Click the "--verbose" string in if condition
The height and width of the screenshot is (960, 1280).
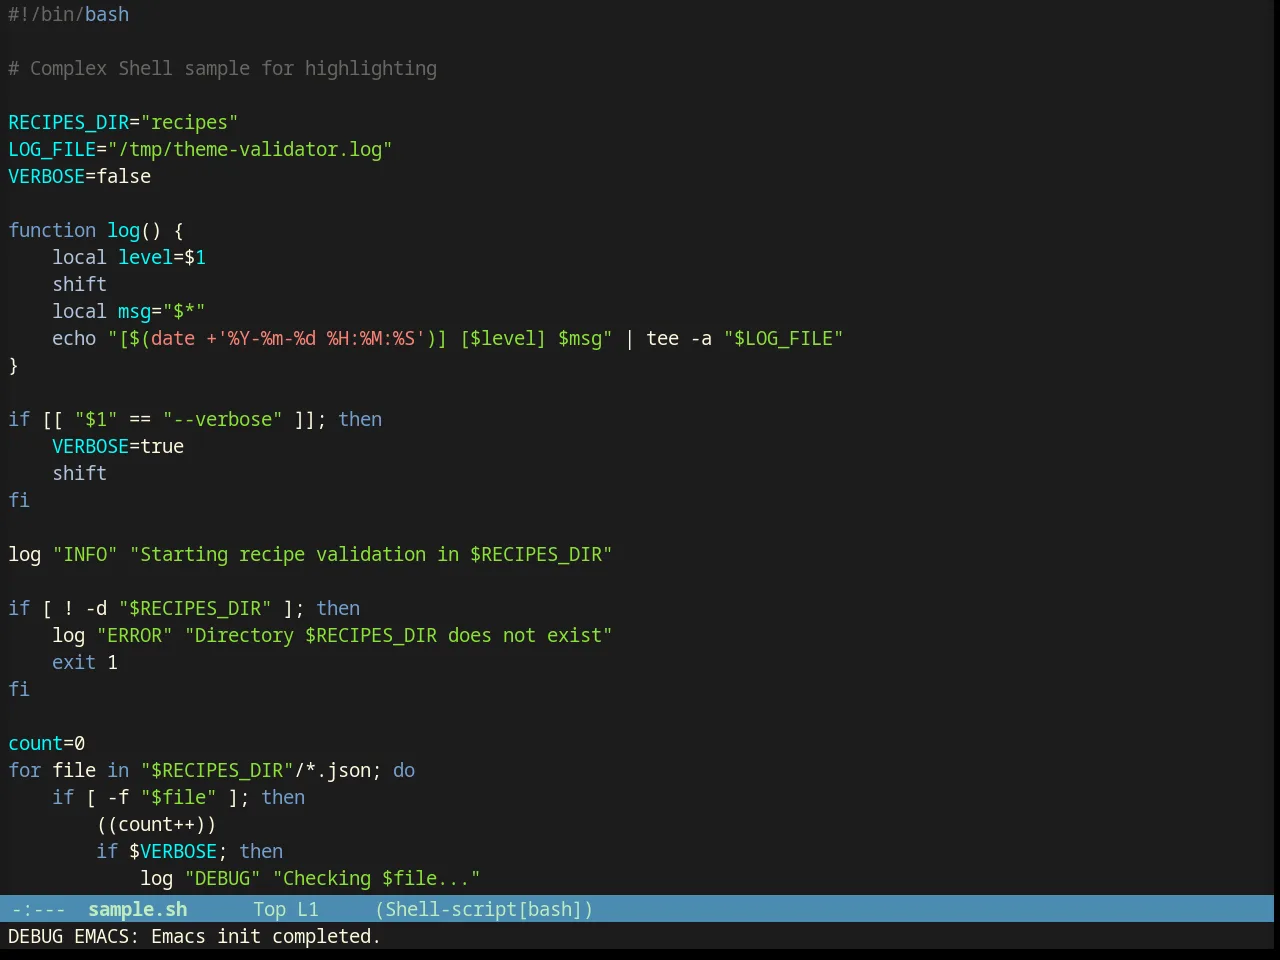223,419
